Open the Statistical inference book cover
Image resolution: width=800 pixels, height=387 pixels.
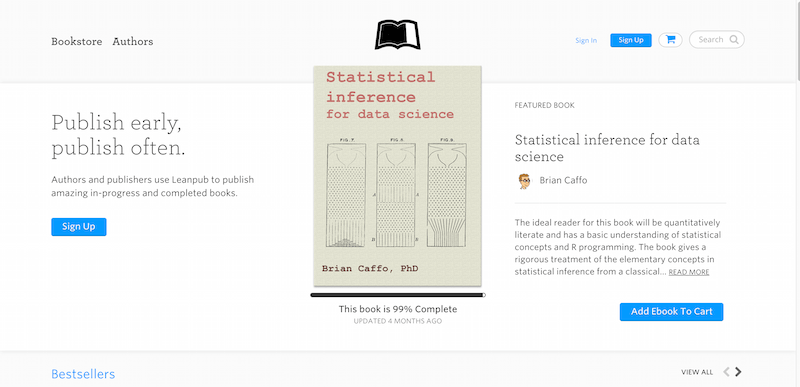pos(397,176)
